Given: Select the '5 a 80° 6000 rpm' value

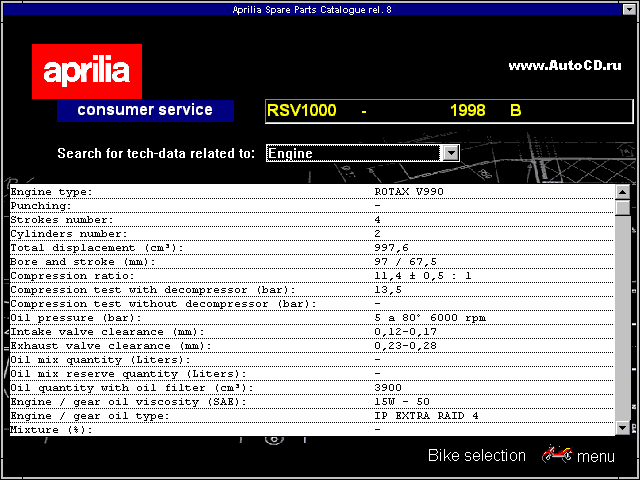Looking at the screenshot, I should pyautogui.click(x=430, y=318).
